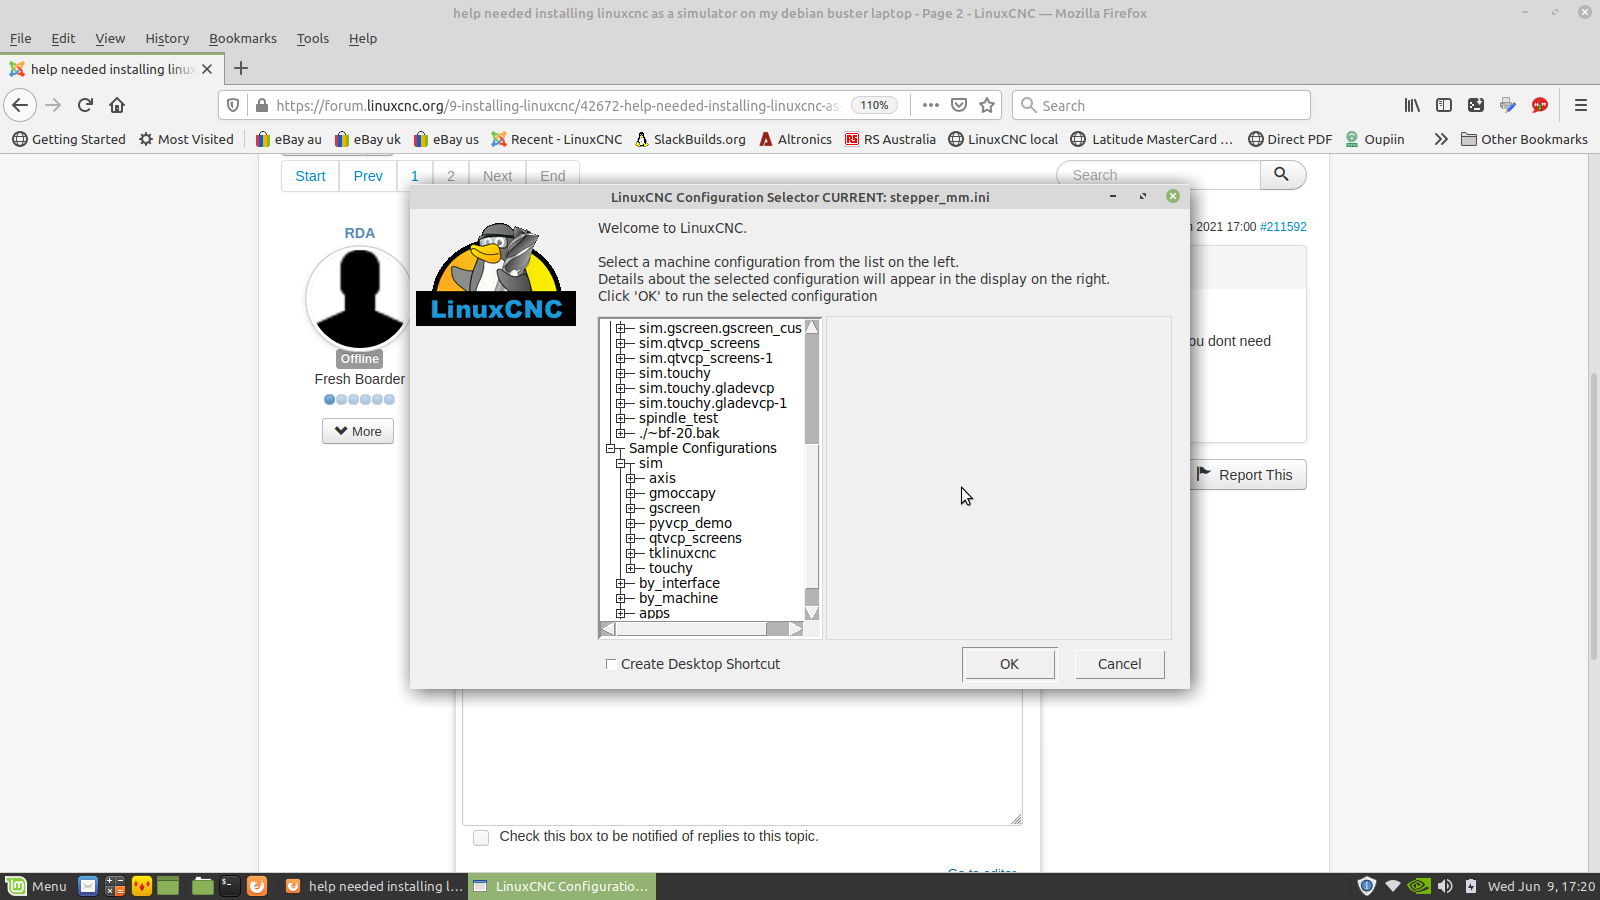Open the Edit menu
Viewport: 1600px width, 900px height.
pyautogui.click(x=63, y=38)
